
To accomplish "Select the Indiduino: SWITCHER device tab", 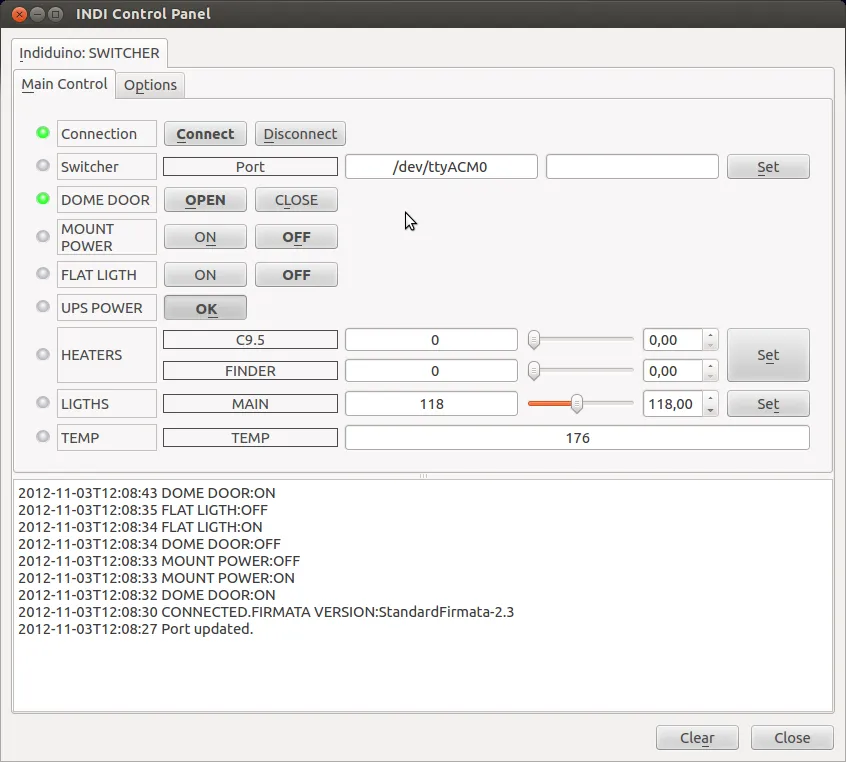I will coord(90,53).
